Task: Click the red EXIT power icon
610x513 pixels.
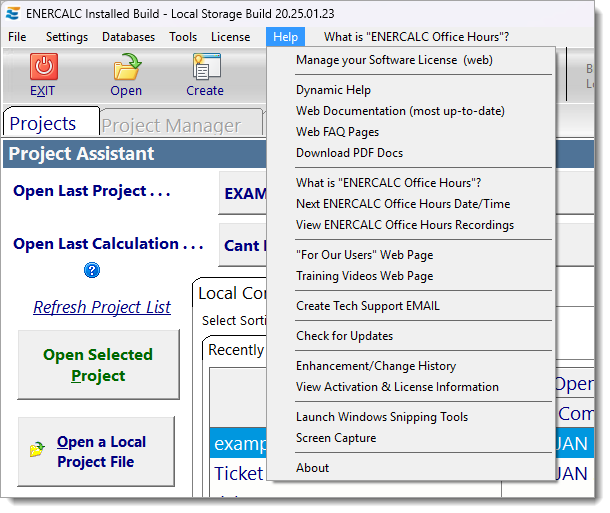Action: (44, 67)
